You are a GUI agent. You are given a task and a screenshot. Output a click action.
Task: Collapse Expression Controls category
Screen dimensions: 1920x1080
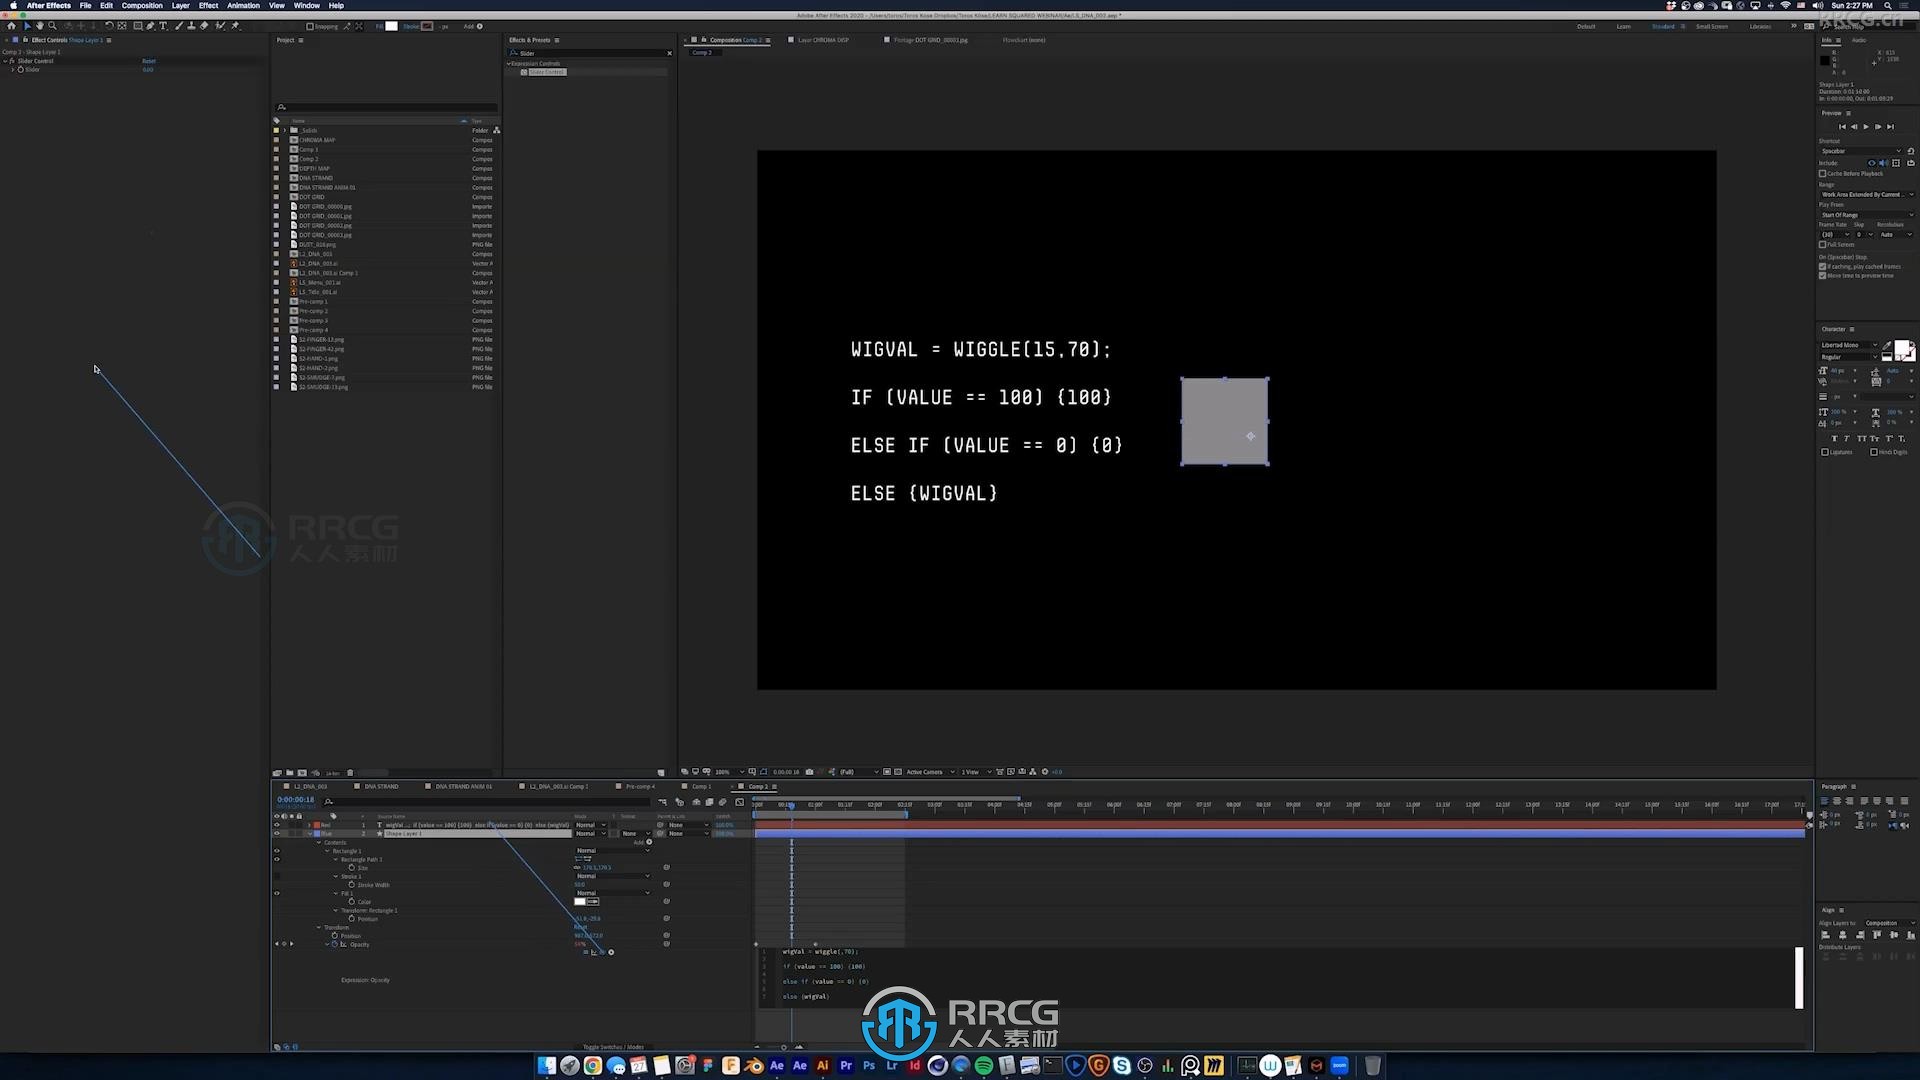508,64
